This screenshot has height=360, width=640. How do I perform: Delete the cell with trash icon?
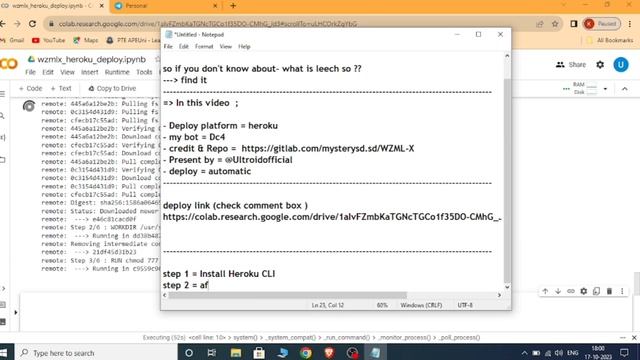(609, 291)
